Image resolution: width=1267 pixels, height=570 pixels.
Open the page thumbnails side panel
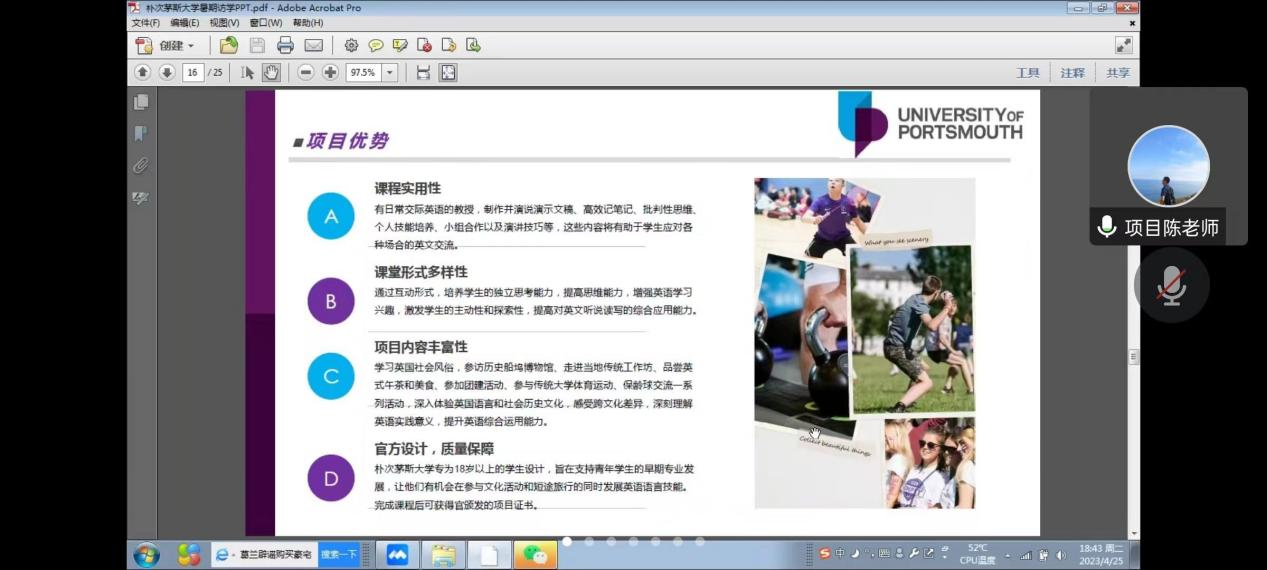pyautogui.click(x=141, y=102)
